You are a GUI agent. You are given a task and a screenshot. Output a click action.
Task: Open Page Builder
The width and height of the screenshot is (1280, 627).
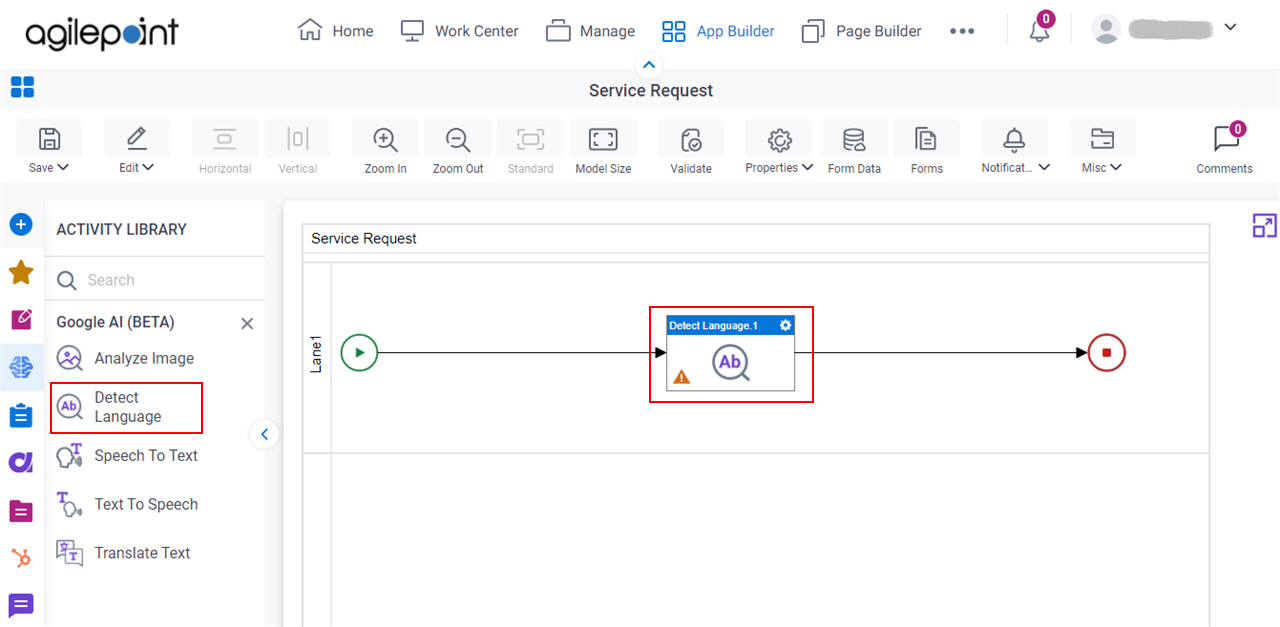861,31
